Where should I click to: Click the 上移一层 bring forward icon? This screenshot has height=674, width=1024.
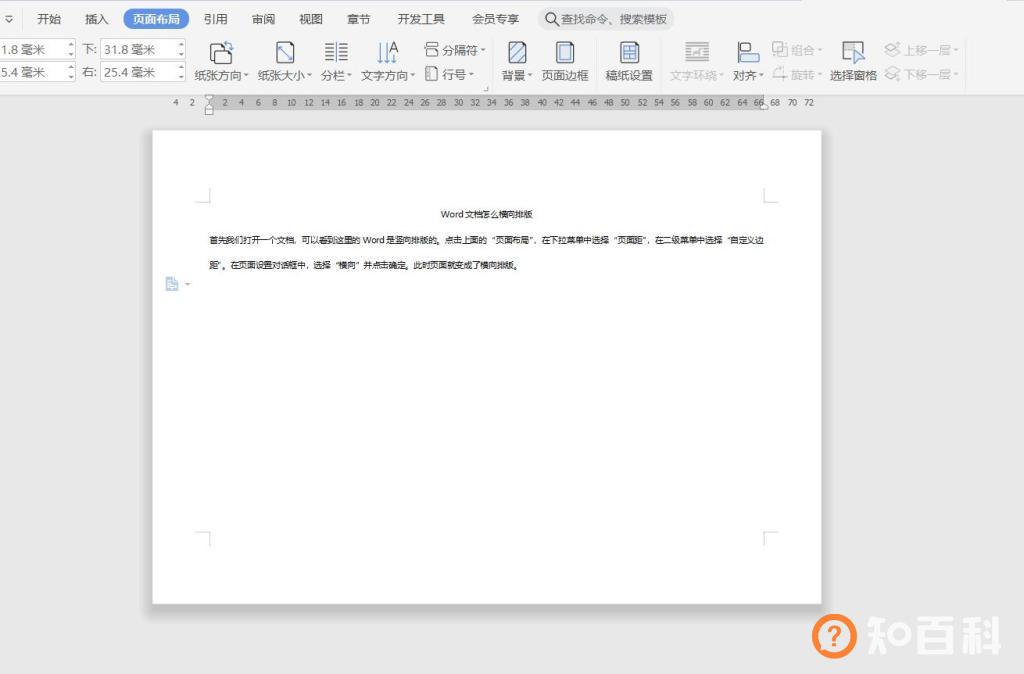click(892, 49)
